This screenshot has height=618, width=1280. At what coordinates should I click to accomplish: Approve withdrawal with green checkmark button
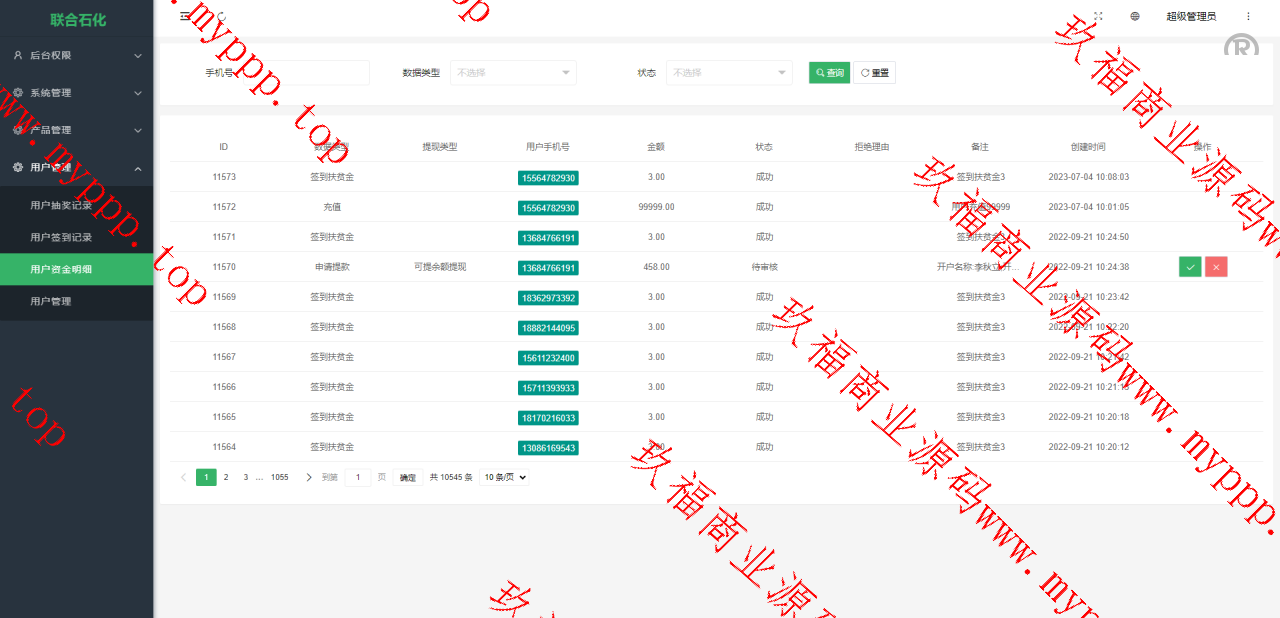tap(1190, 267)
